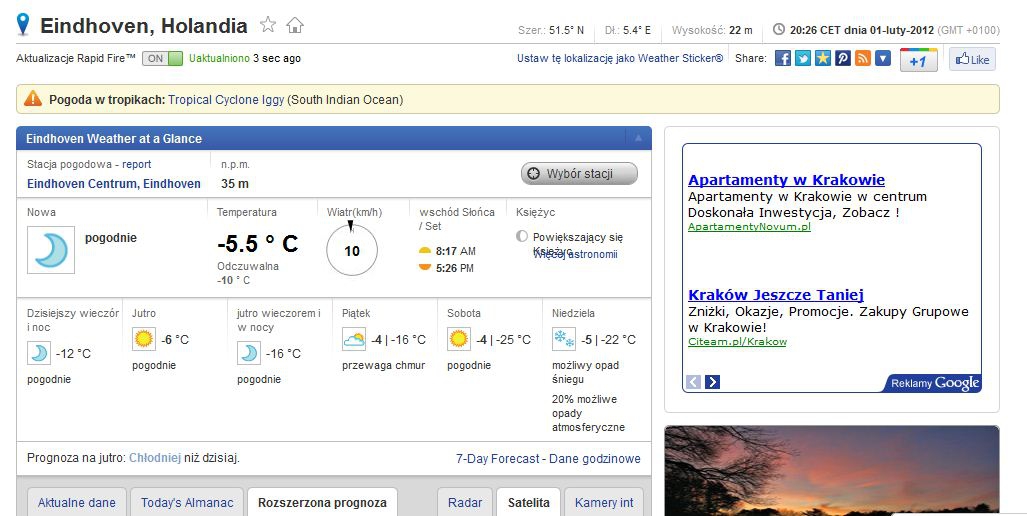Viewport: 1027px width, 516px height.
Task: Open the RSS feed icon
Action: (862, 59)
